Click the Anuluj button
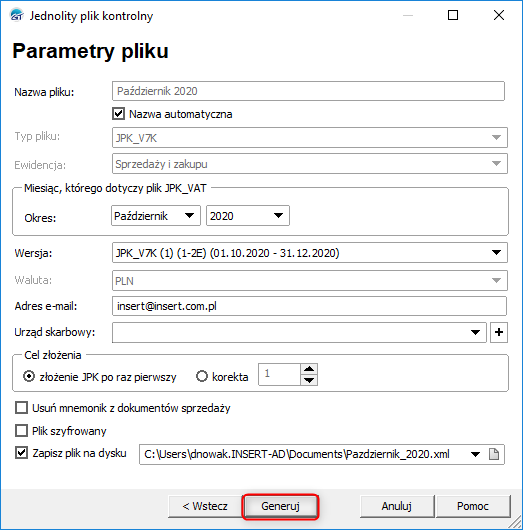Viewport: 523px width, 530px height. 397,506
